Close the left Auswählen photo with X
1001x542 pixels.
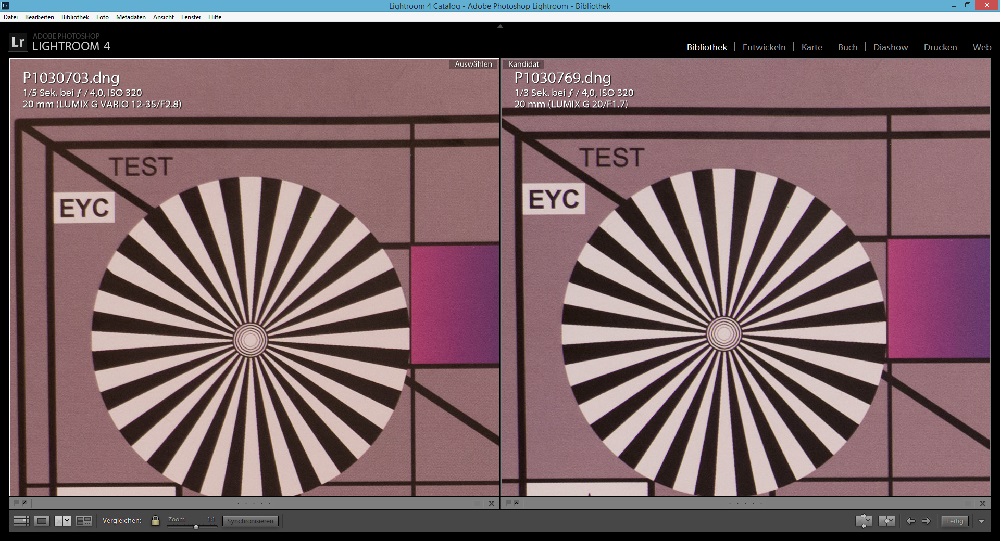point(491,504)
